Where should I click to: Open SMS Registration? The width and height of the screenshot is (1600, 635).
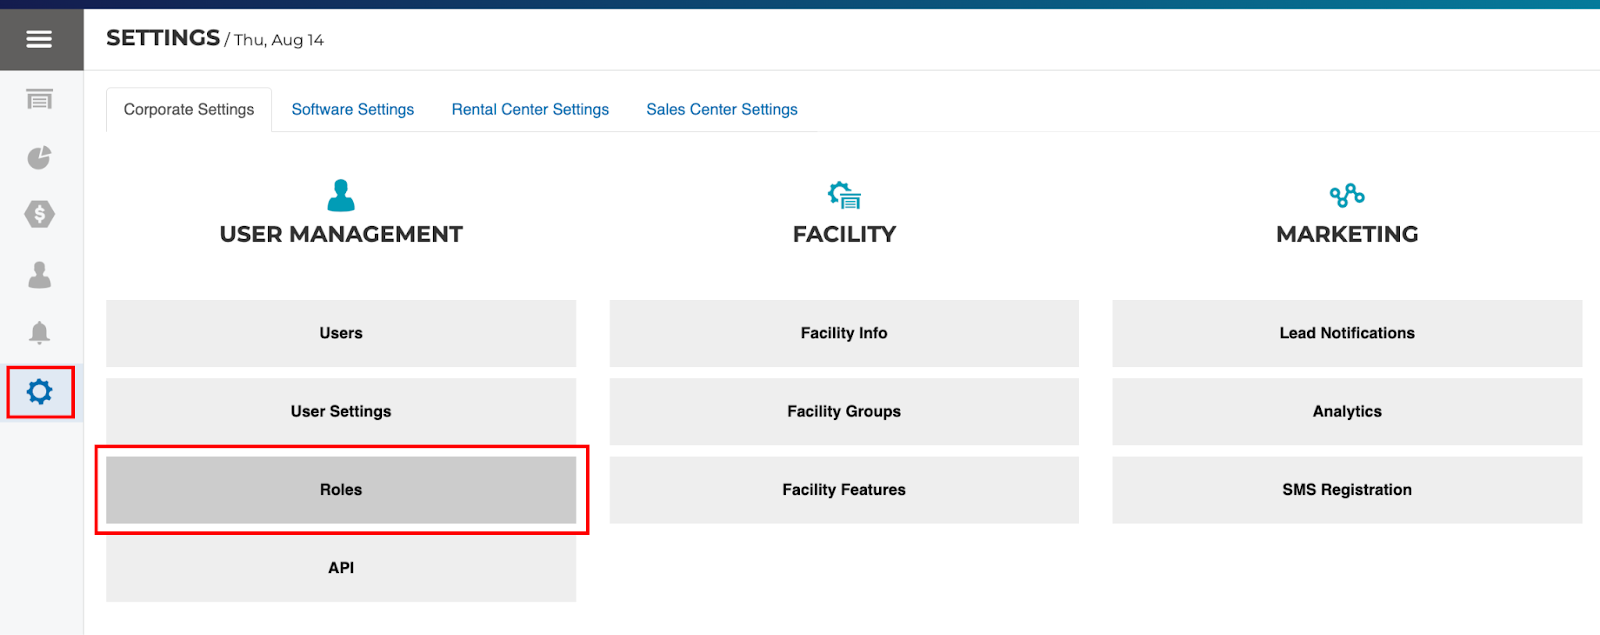(1347, 490)
